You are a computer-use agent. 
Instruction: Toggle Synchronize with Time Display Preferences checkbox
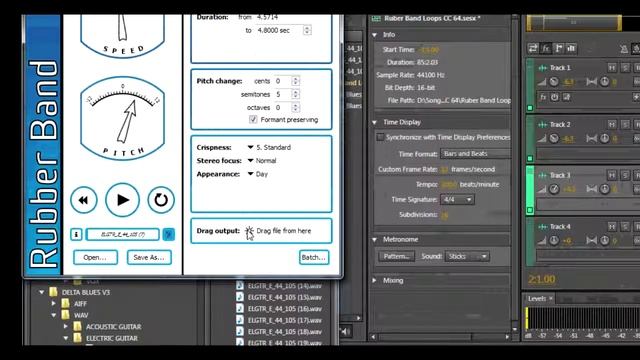pyautogui.click(x=380, y=137)
